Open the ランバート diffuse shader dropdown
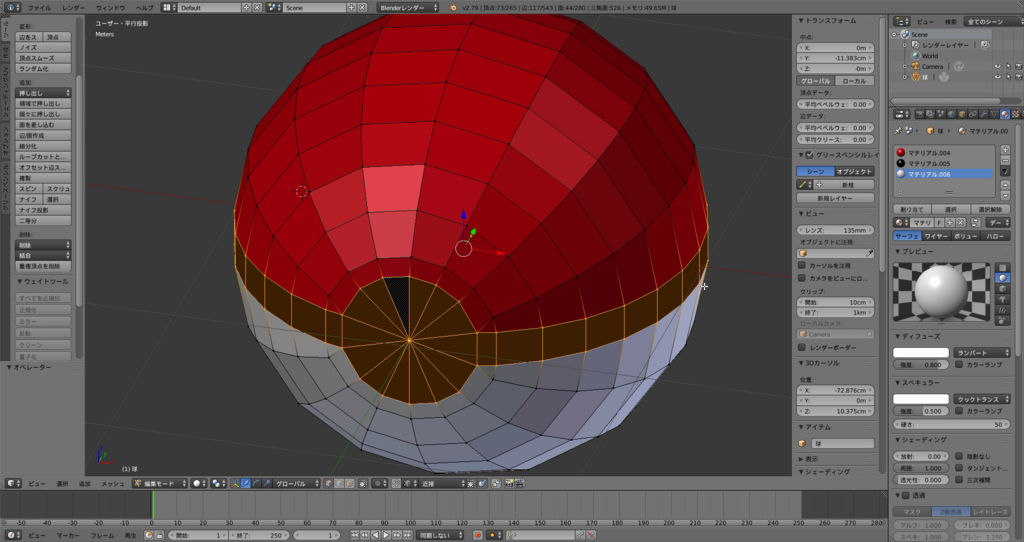 [x=984, y=352]
